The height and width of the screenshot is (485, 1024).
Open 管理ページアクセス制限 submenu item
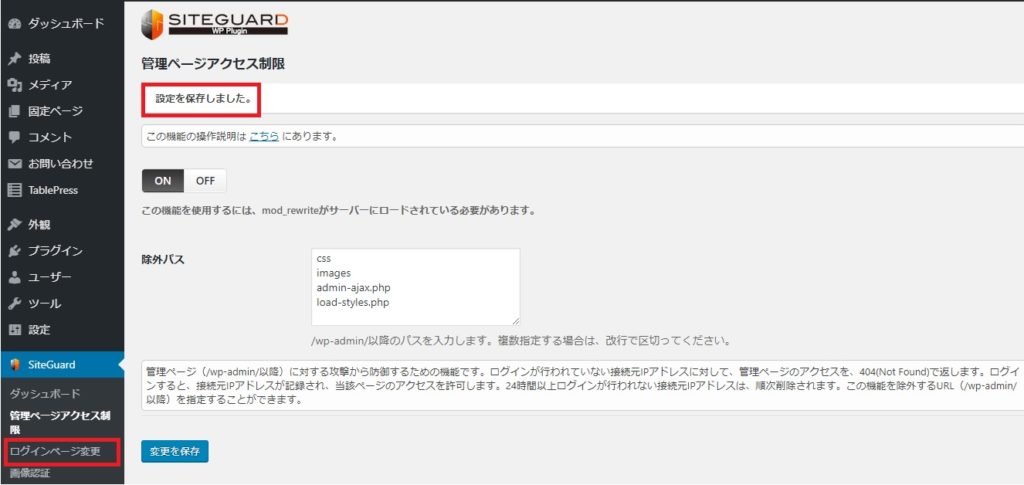click(x=60, y=422)
